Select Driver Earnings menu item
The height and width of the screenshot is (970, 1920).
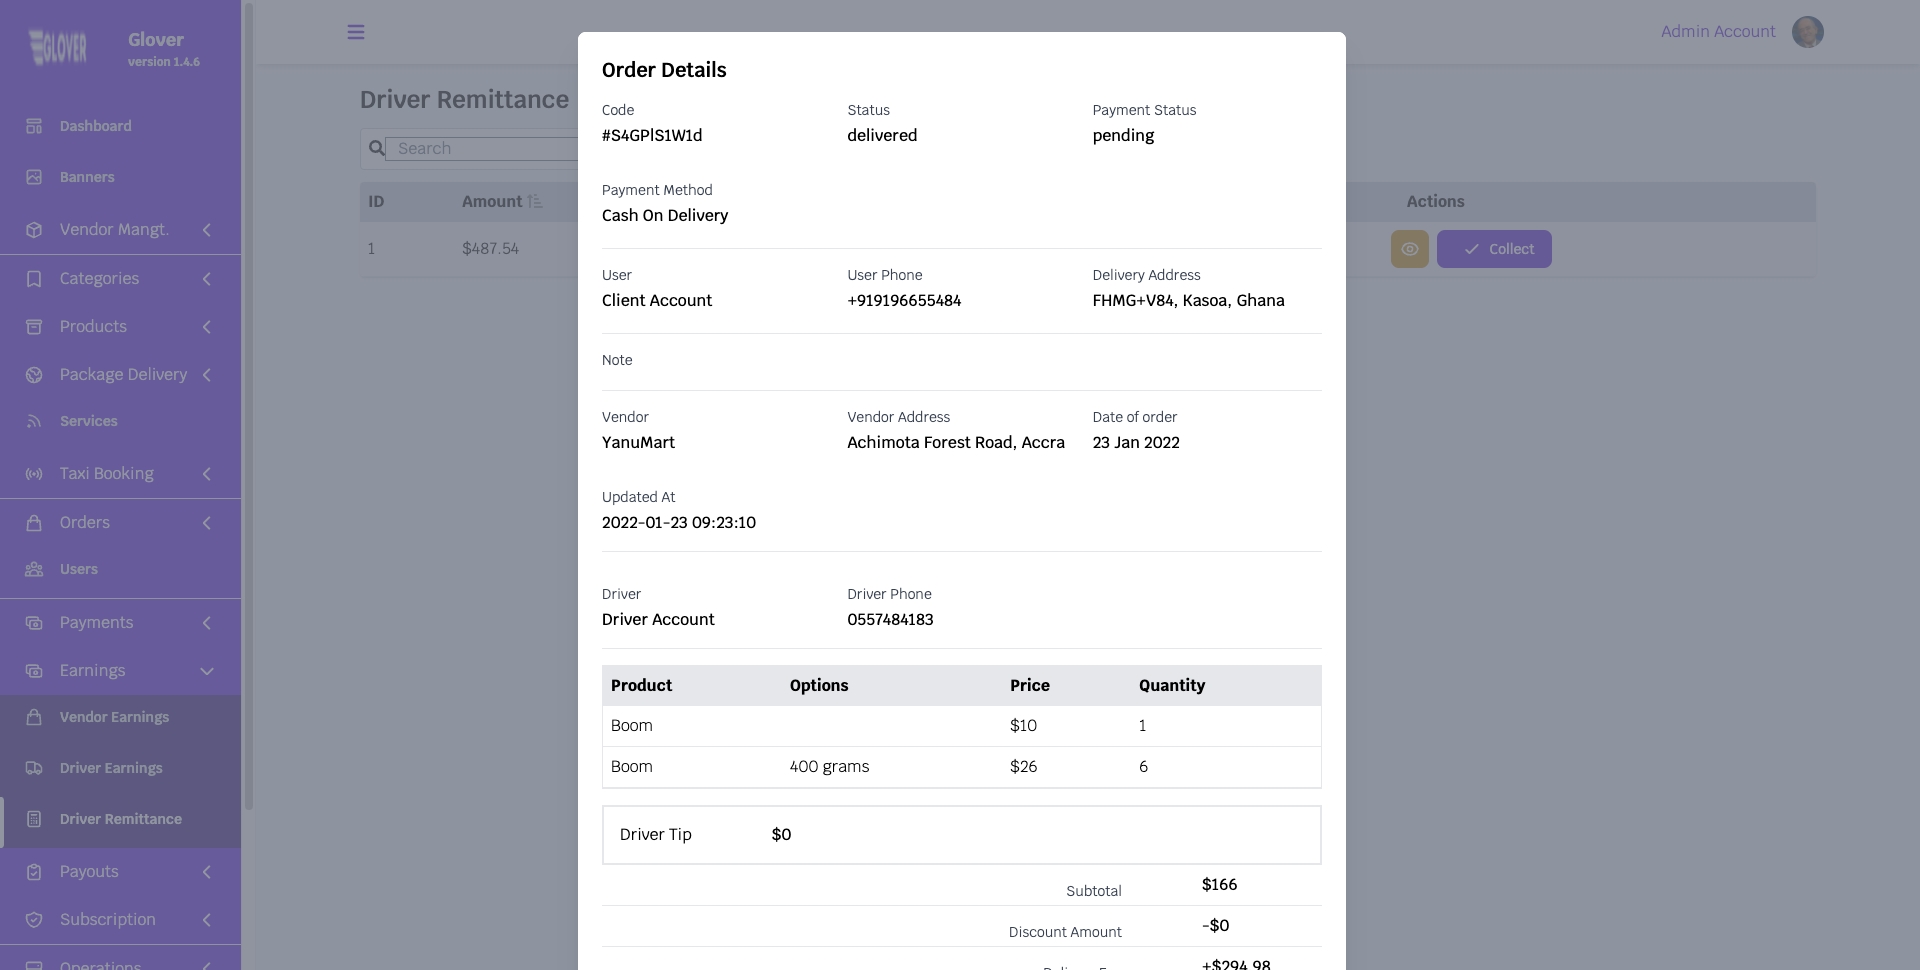tap(111, 768)
